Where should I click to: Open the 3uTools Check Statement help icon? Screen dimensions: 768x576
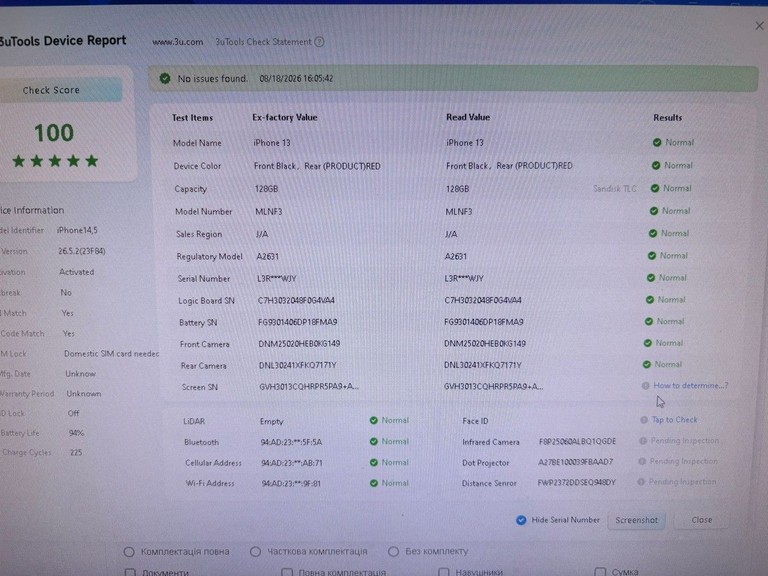319,42
